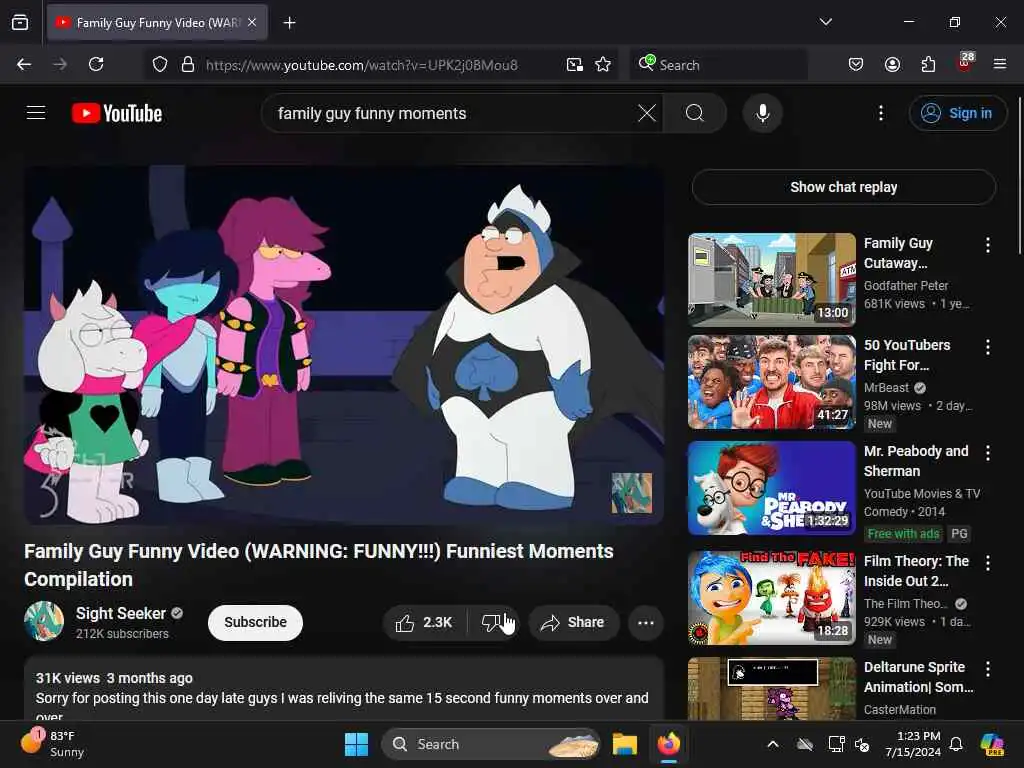Go to YouTube home via logo
The width and height of the screenshot is (1024, 768).
click(x=117, y=113)
